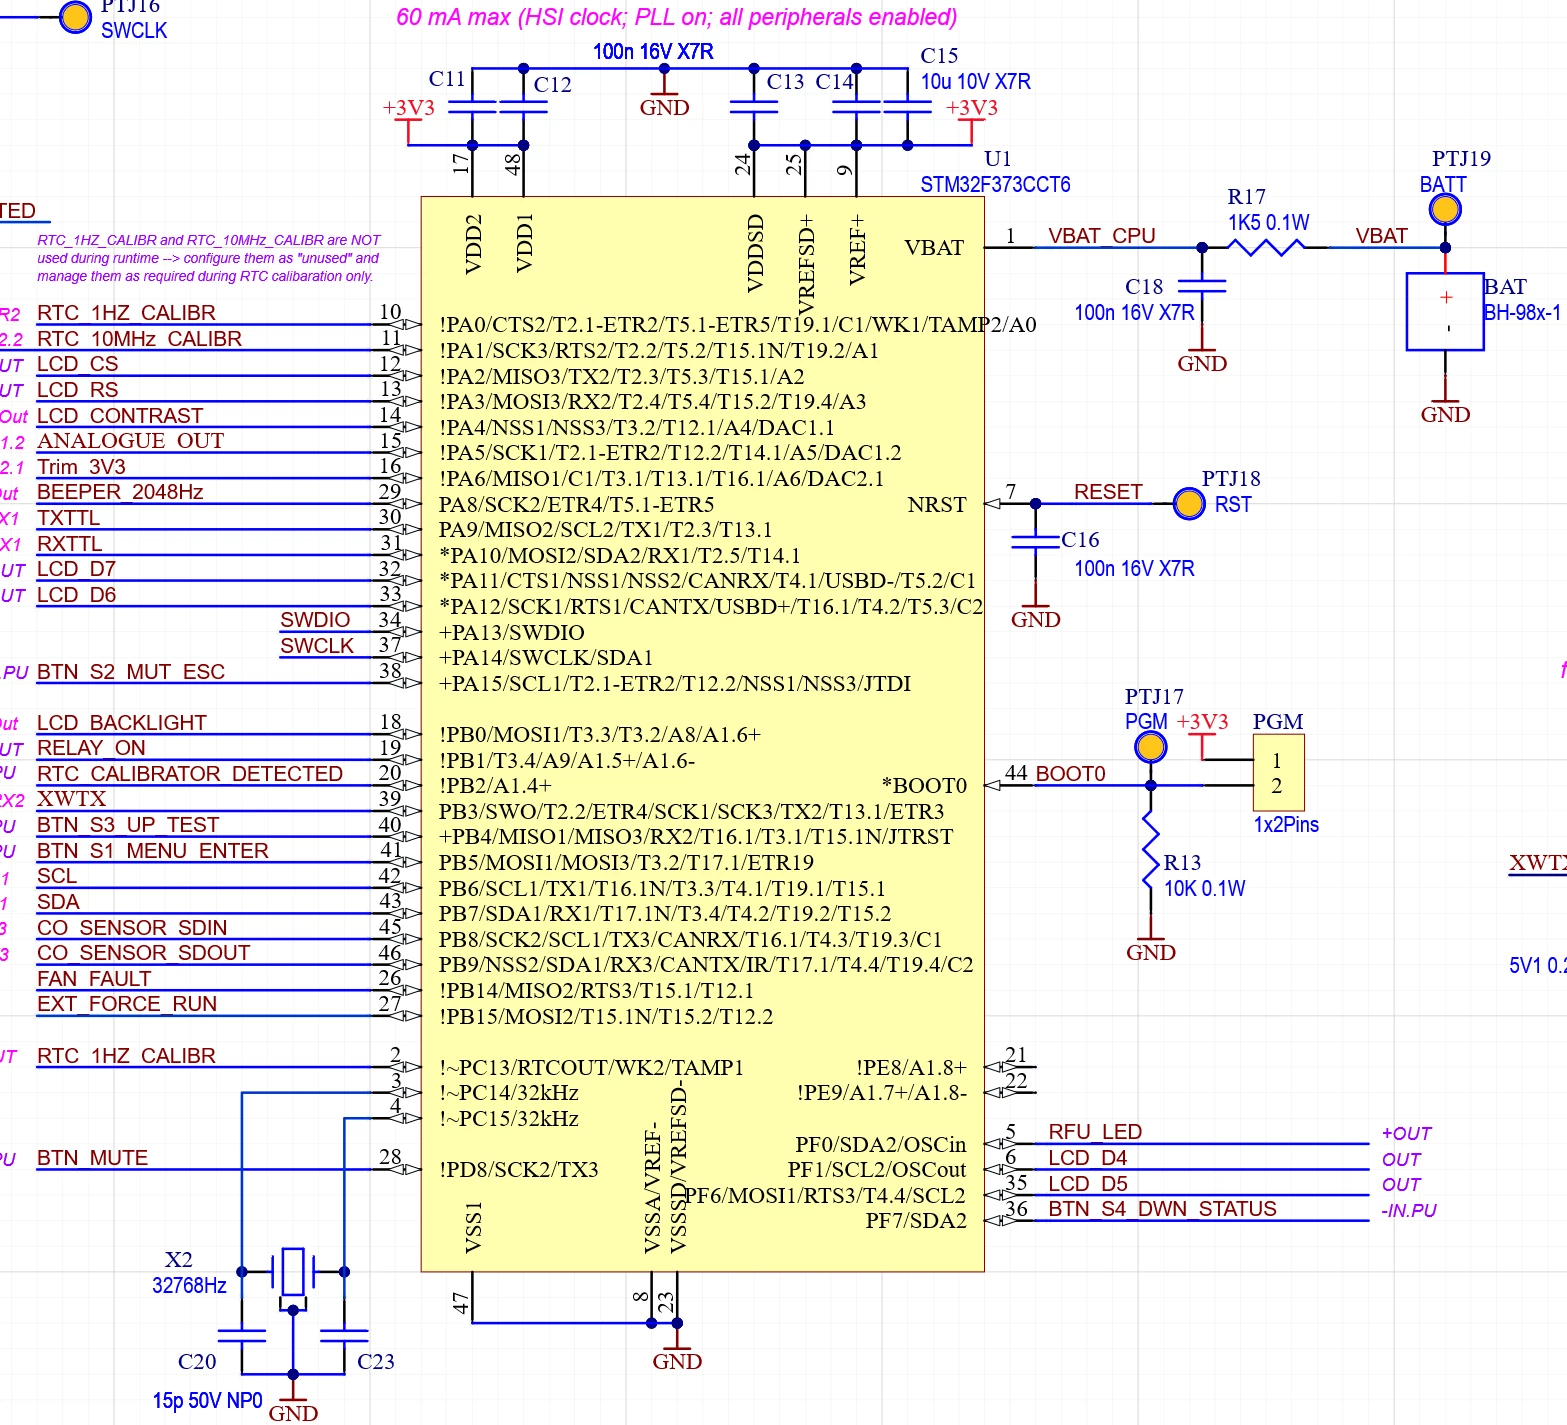Click the LCD_BACKLIGHT net label
Screen dimensions: 1567x1425
(x=122, y=722)
